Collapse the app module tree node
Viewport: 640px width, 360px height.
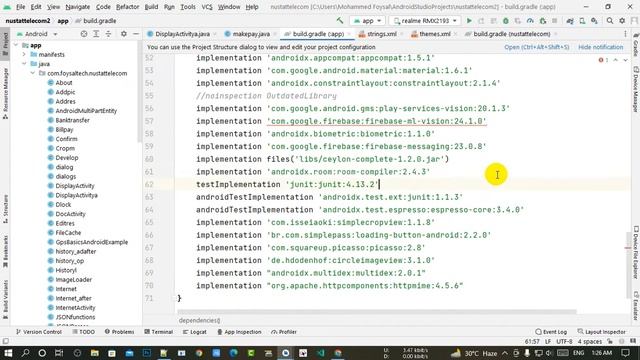point(16,45)
